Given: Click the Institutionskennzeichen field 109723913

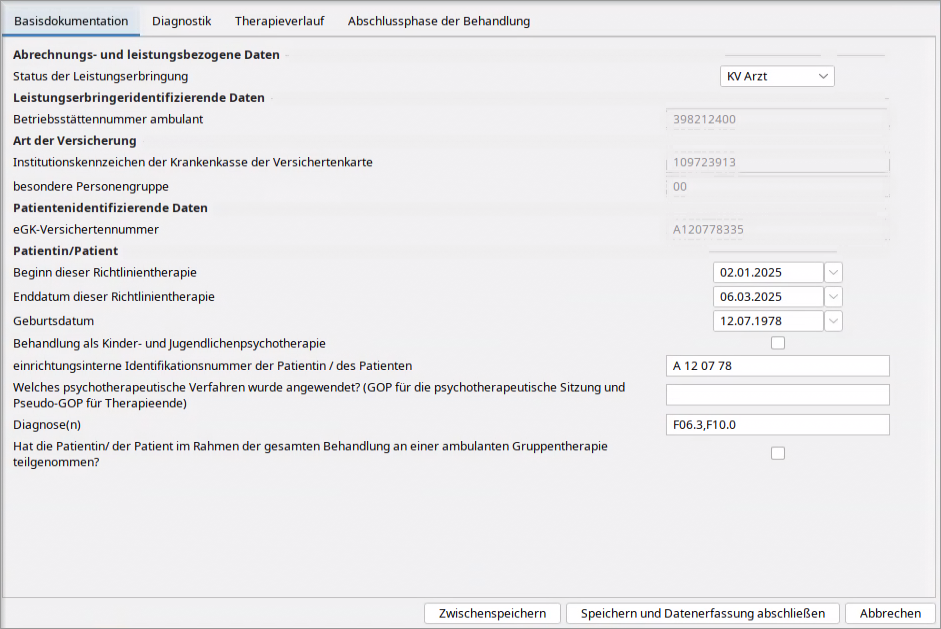Looking at the screenshot, I should pos(778,162).
